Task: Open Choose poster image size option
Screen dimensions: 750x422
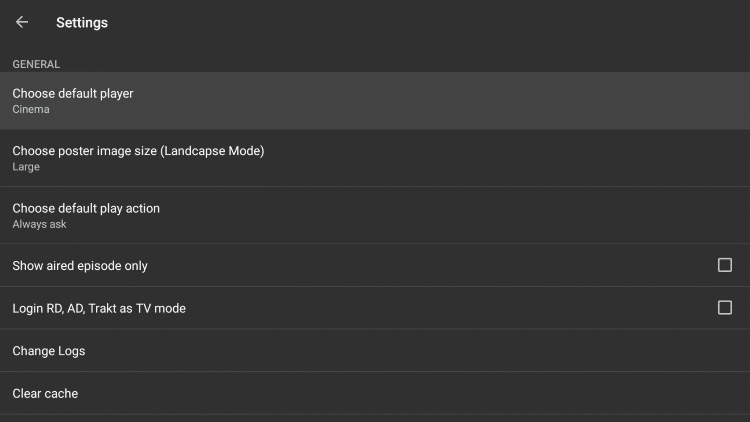Action: pyautogui.click(x=138, y=151)
